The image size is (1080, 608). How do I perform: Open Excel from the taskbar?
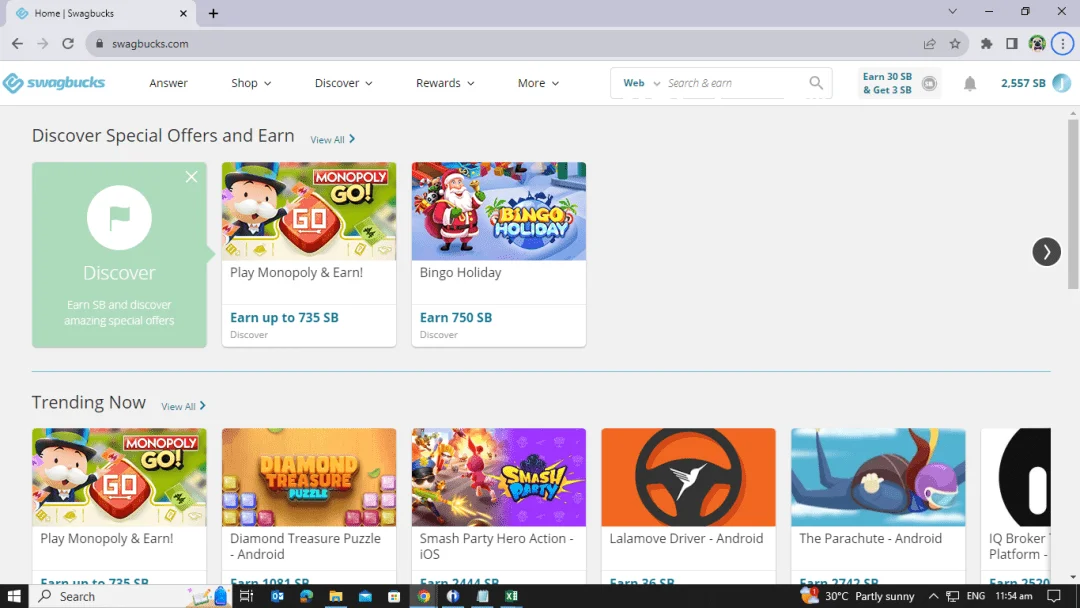click(x=512, y=596)
